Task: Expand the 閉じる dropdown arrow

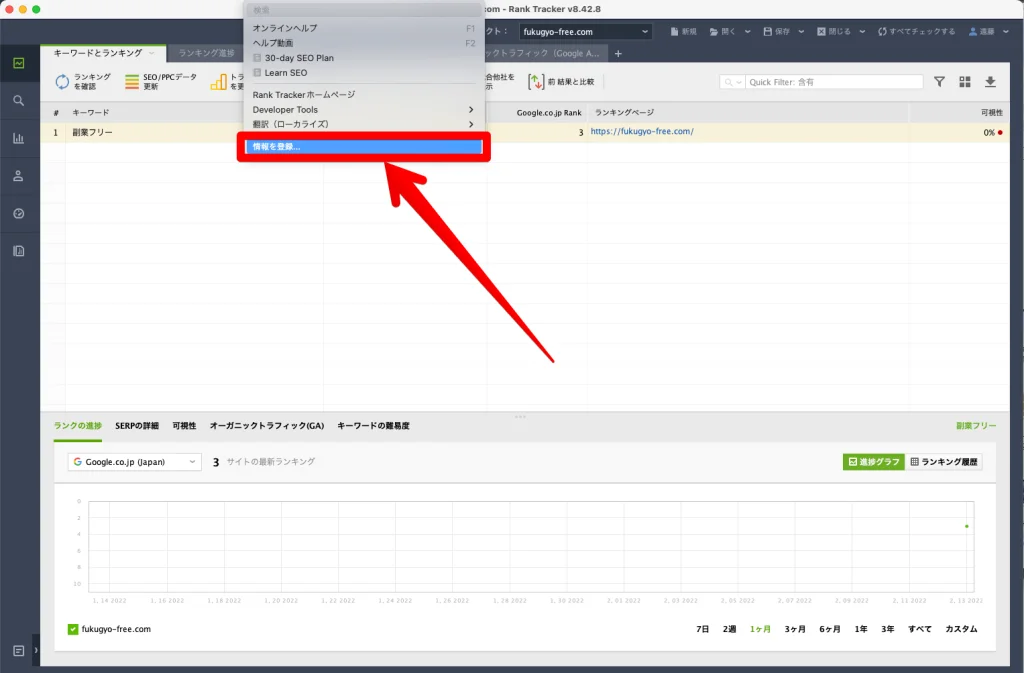Action: tap(862, 31)
